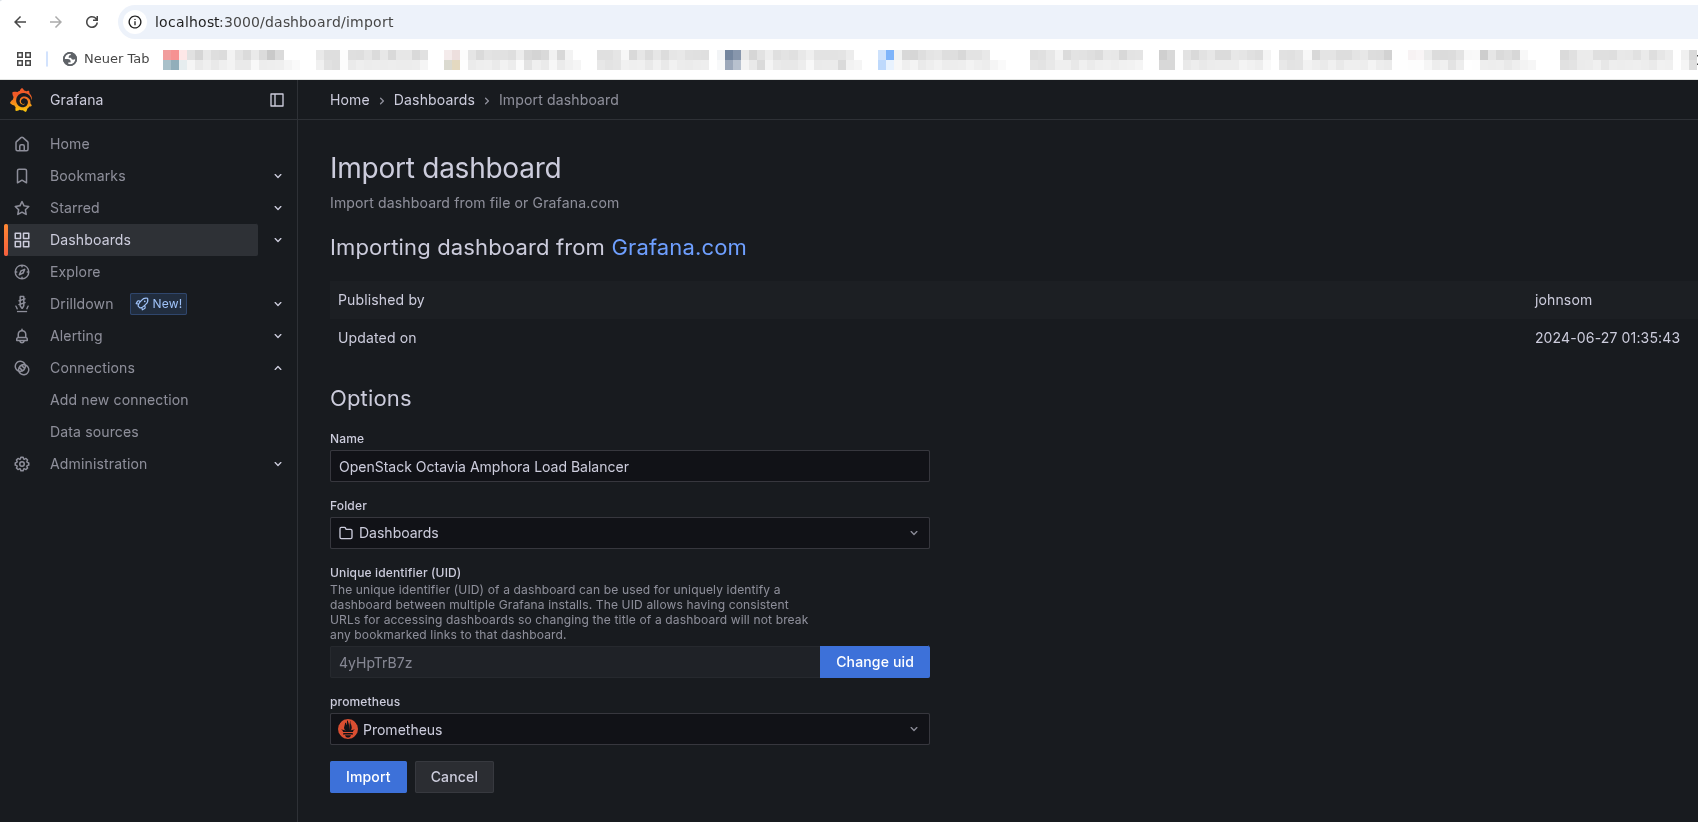This screenshot has width=1698, height=822.
Task: Click the Prometheus flame icon in datasource picker
Action: tap(348, 729)
